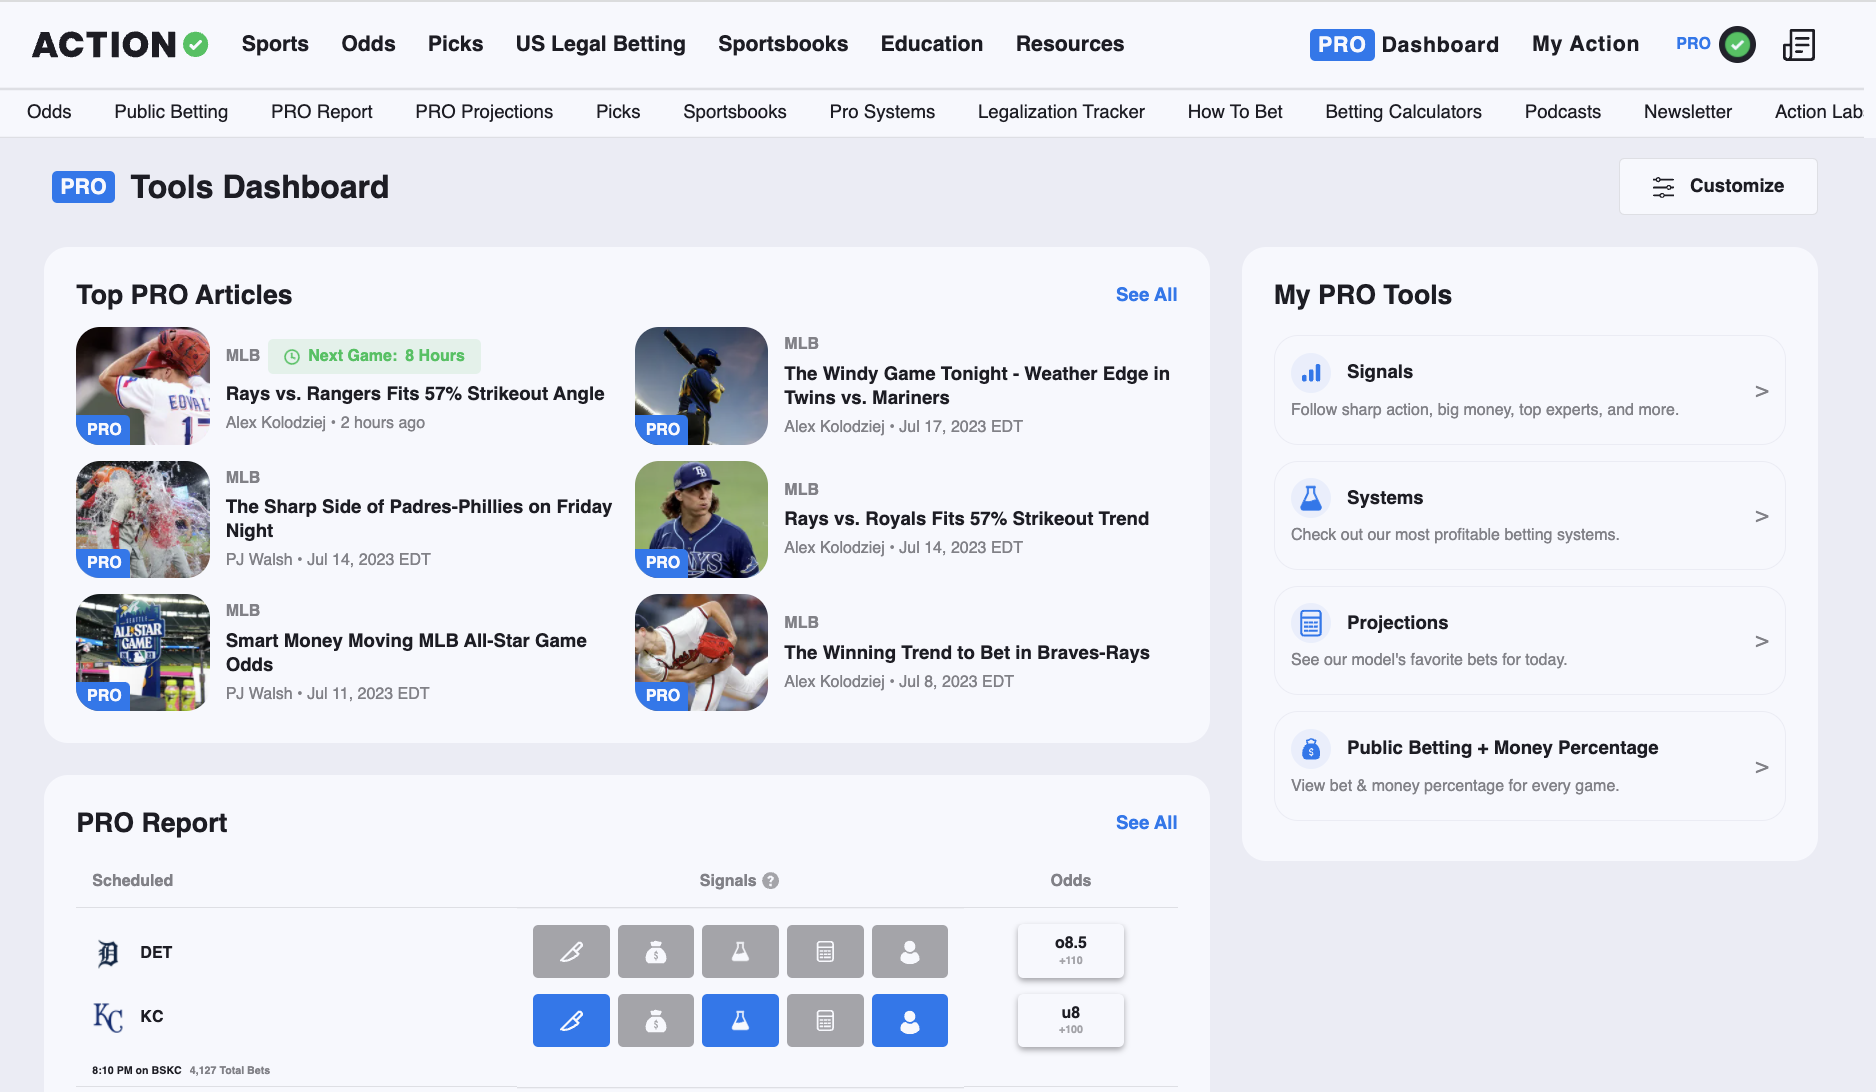Click the o8.5 +110 odds button
This screenshot has width=1876, height=1092.
coord(1070,951)
